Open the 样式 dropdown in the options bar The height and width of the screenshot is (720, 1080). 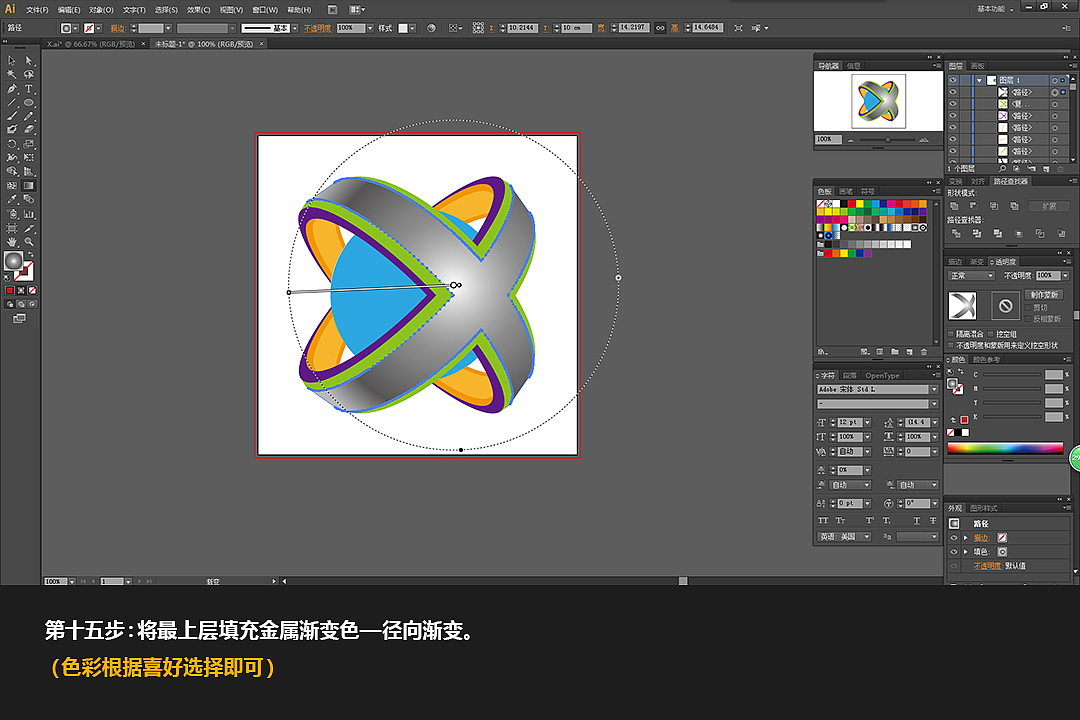click(411, 28)
